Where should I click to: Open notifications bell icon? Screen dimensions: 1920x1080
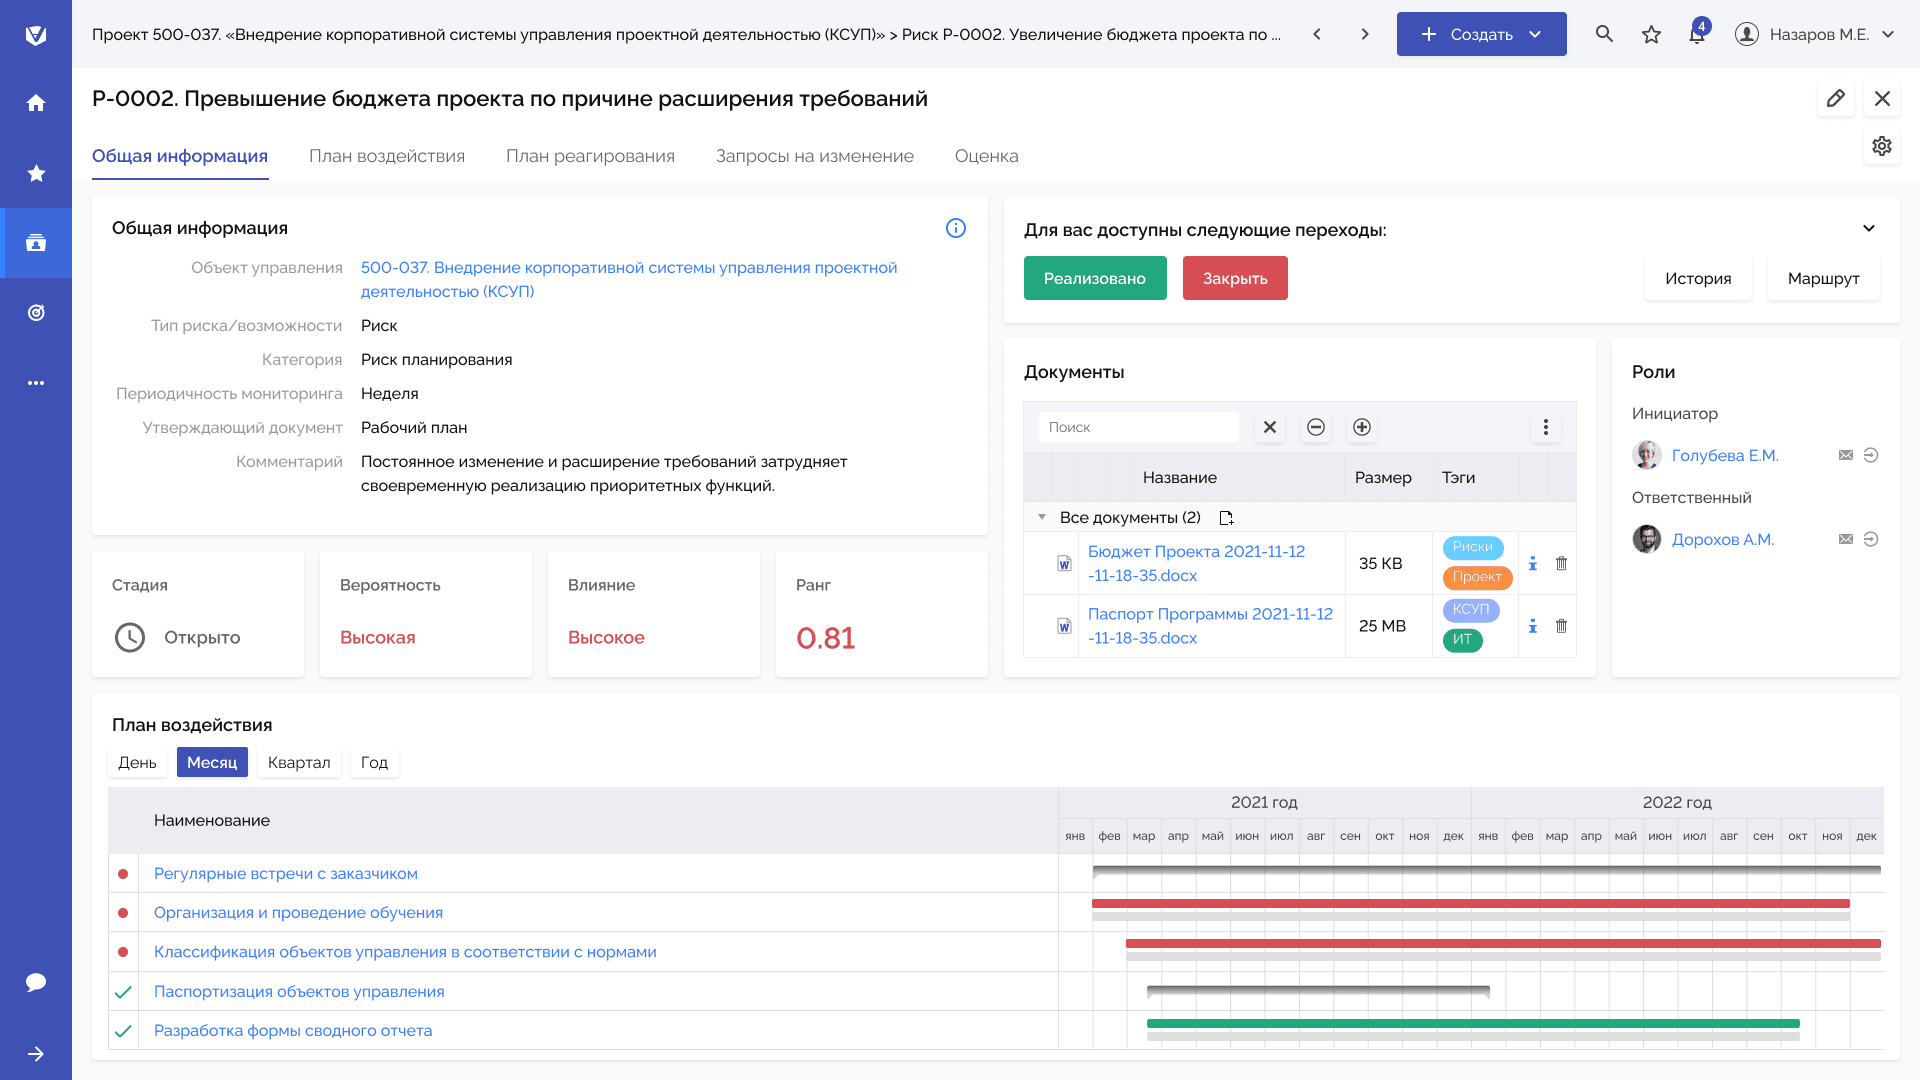pyautogui.click(x=1697, y=34)
